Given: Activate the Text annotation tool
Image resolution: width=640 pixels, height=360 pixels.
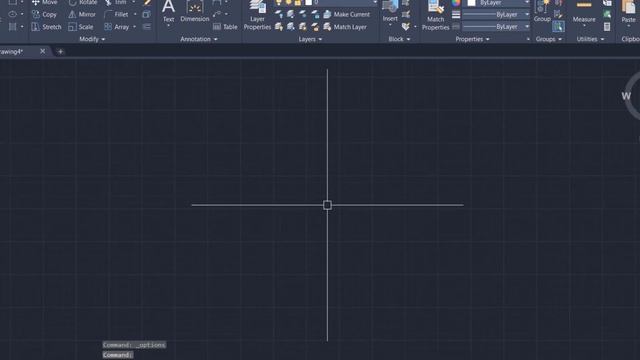Looking at the screenshot, I should click(169, 11).
